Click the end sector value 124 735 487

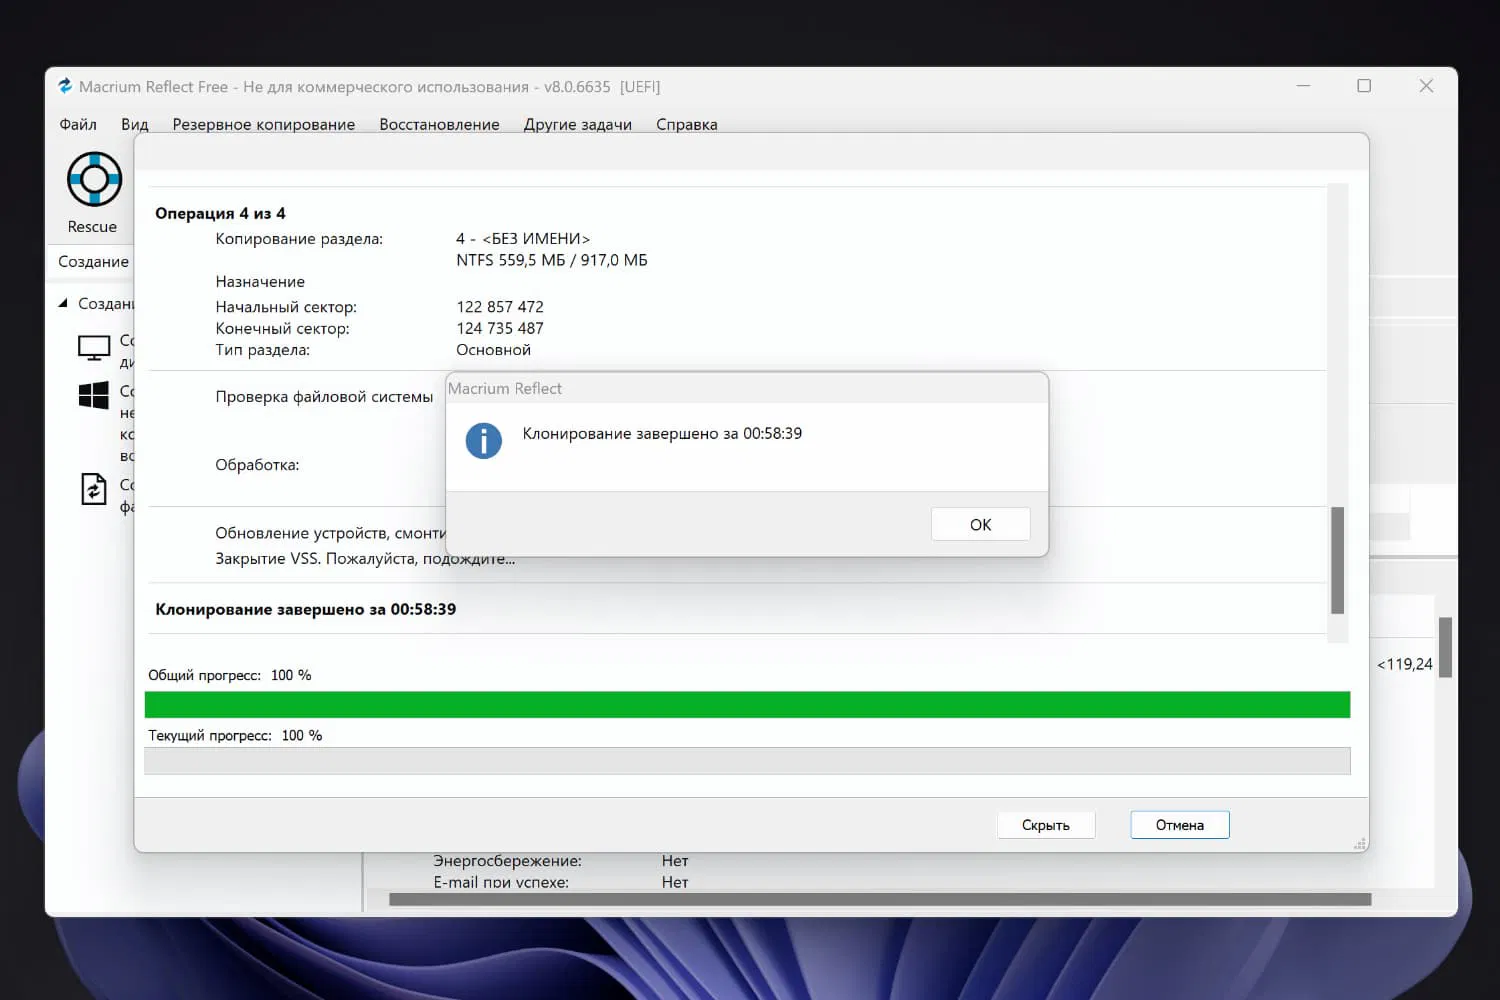pos(500,328)
